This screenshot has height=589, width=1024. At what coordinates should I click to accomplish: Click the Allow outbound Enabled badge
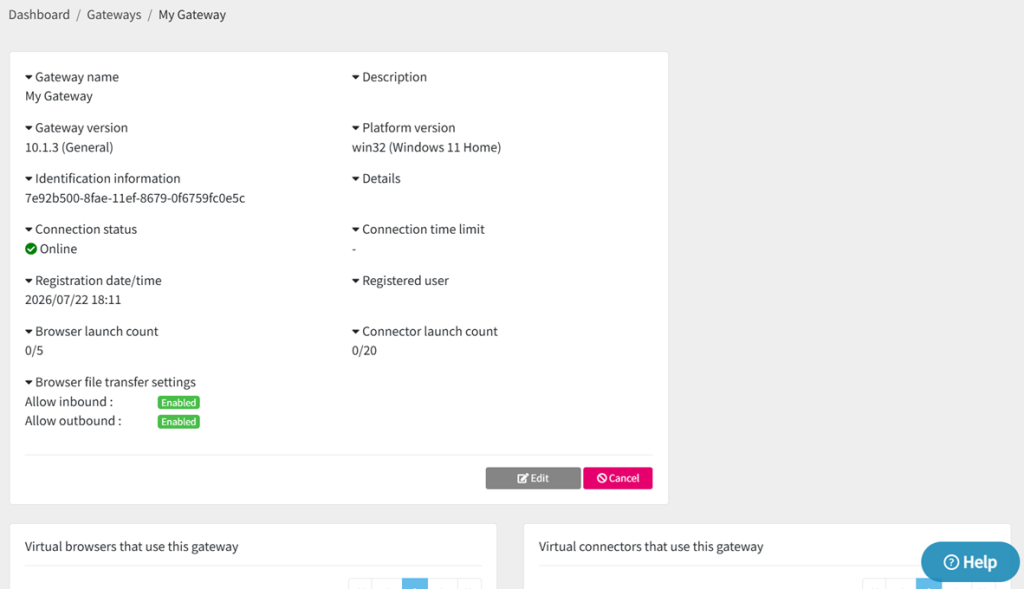click(178, 422)
